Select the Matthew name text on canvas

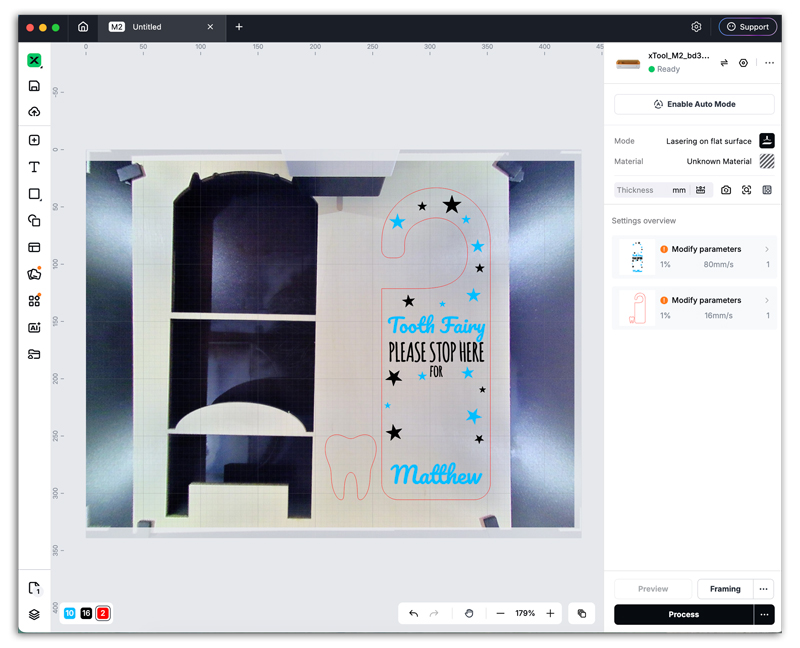[436, 474]
